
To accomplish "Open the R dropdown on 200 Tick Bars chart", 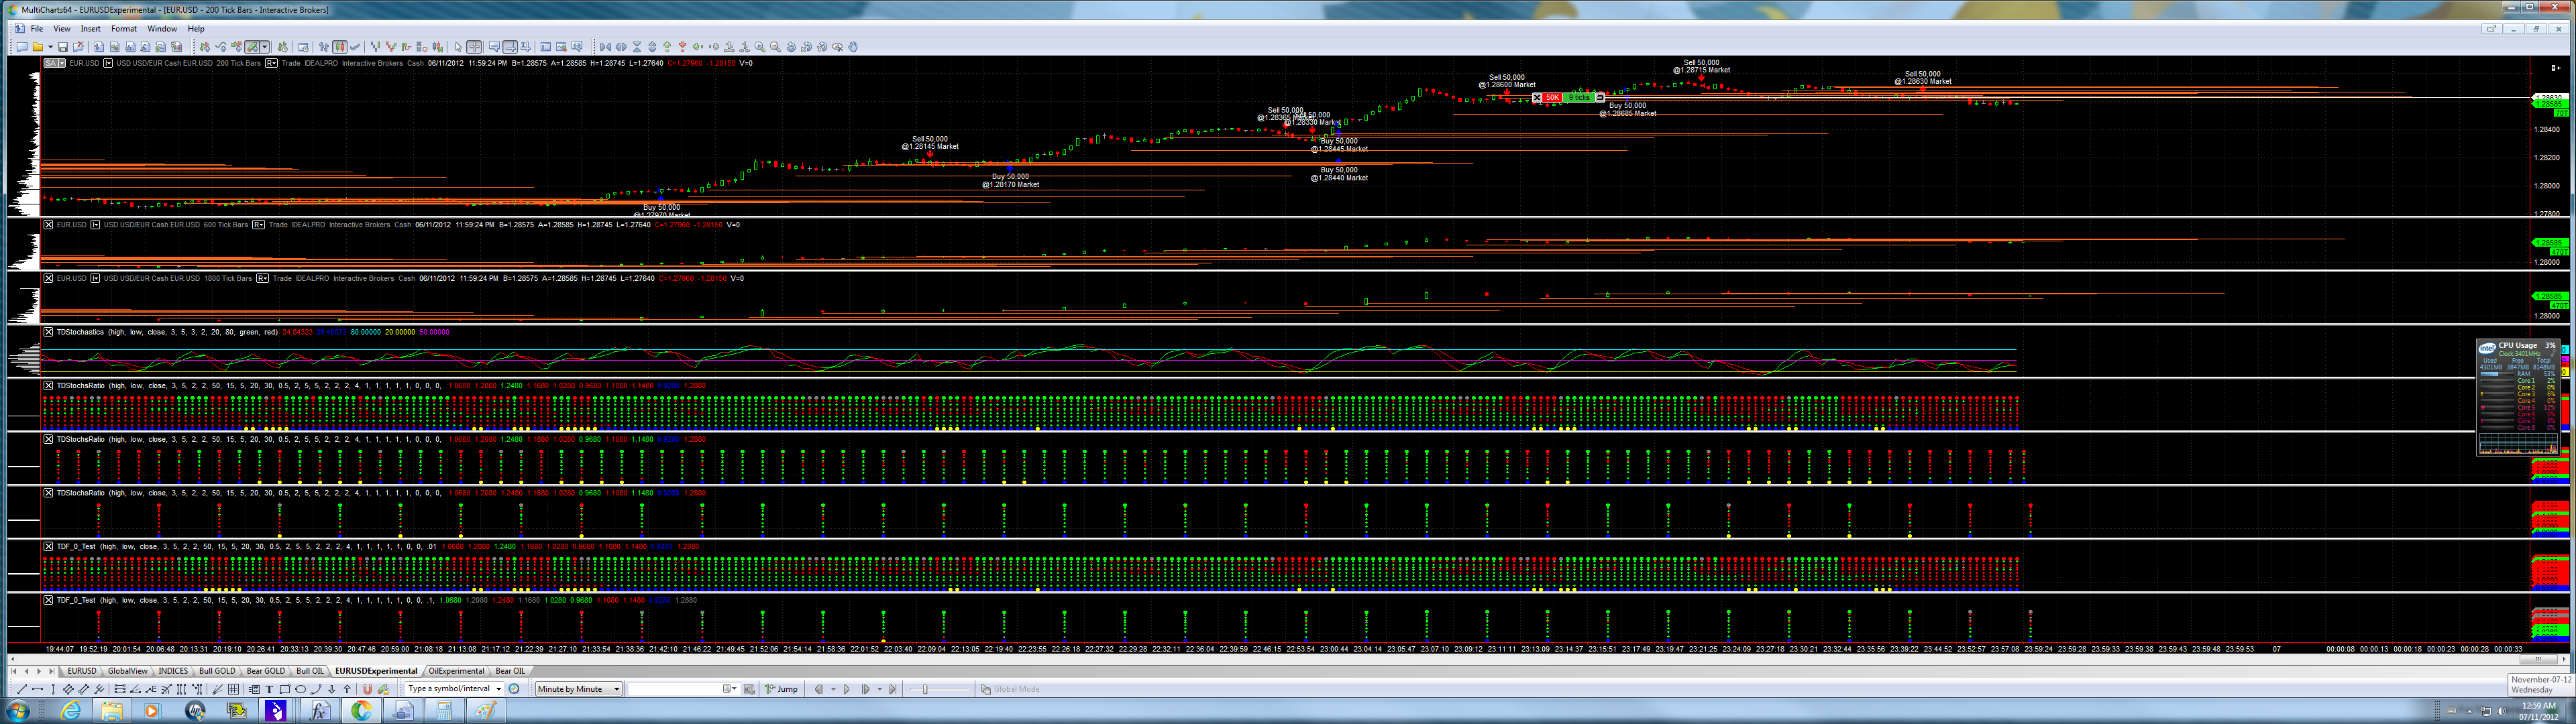I will tap(271, 63).
